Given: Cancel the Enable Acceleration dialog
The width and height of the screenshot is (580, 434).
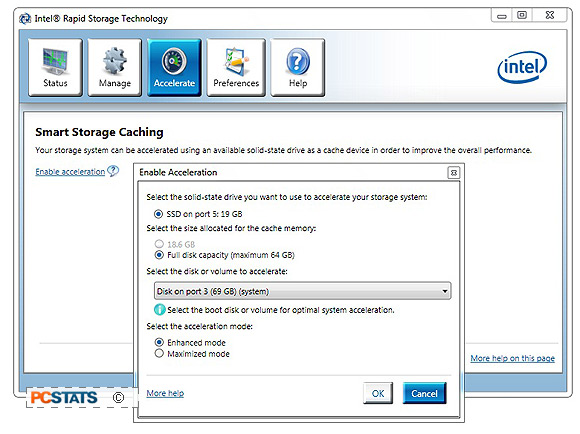Looking at the screenshot, I should tap(424, 393).
